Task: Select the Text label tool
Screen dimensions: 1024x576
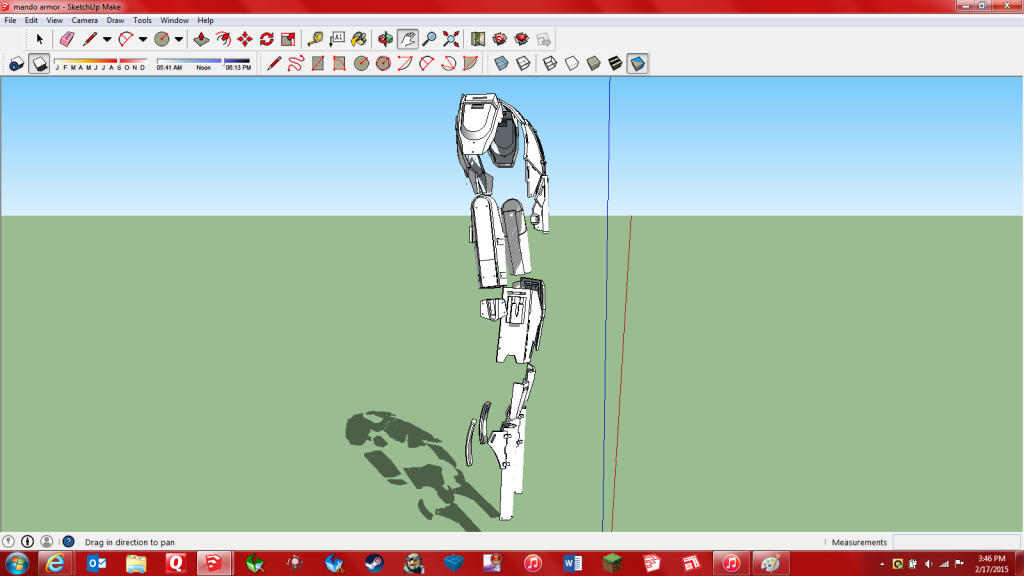Action: [x=337, y=39]
